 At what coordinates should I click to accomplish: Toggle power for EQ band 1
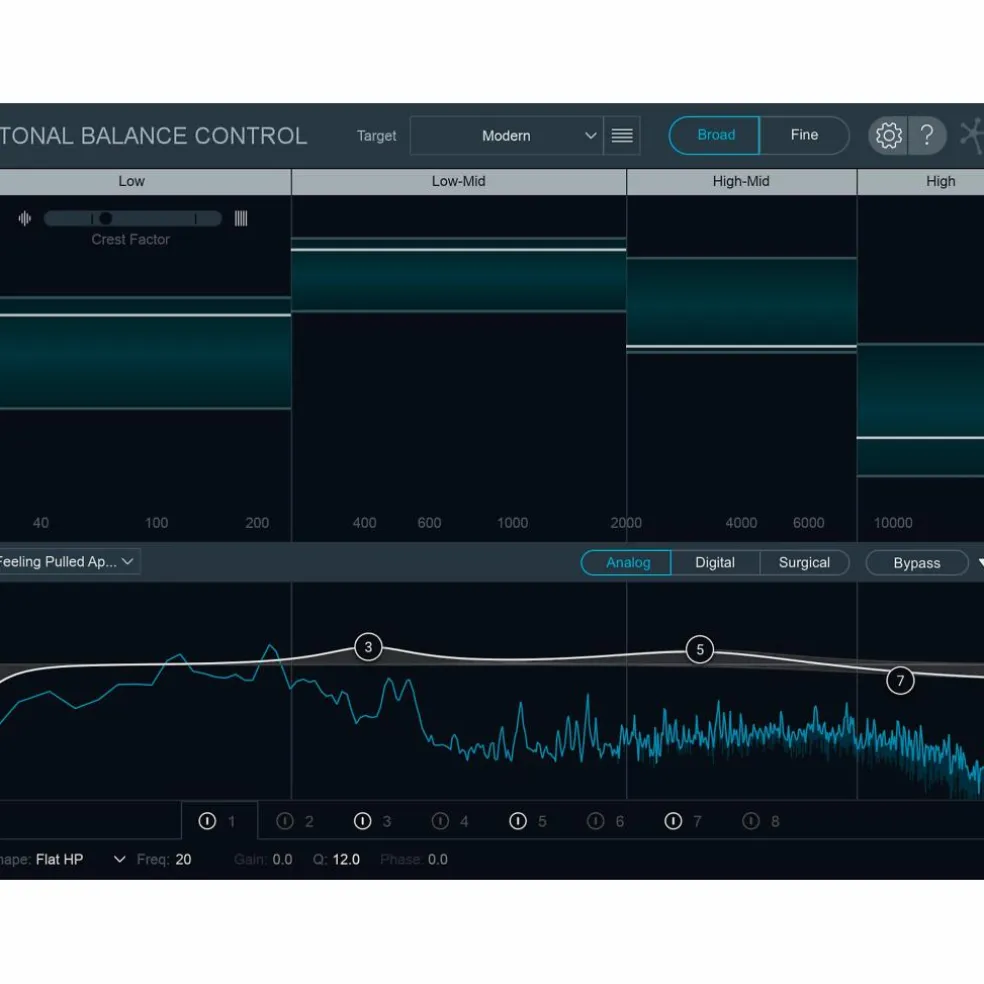click(x=207, y=821)
